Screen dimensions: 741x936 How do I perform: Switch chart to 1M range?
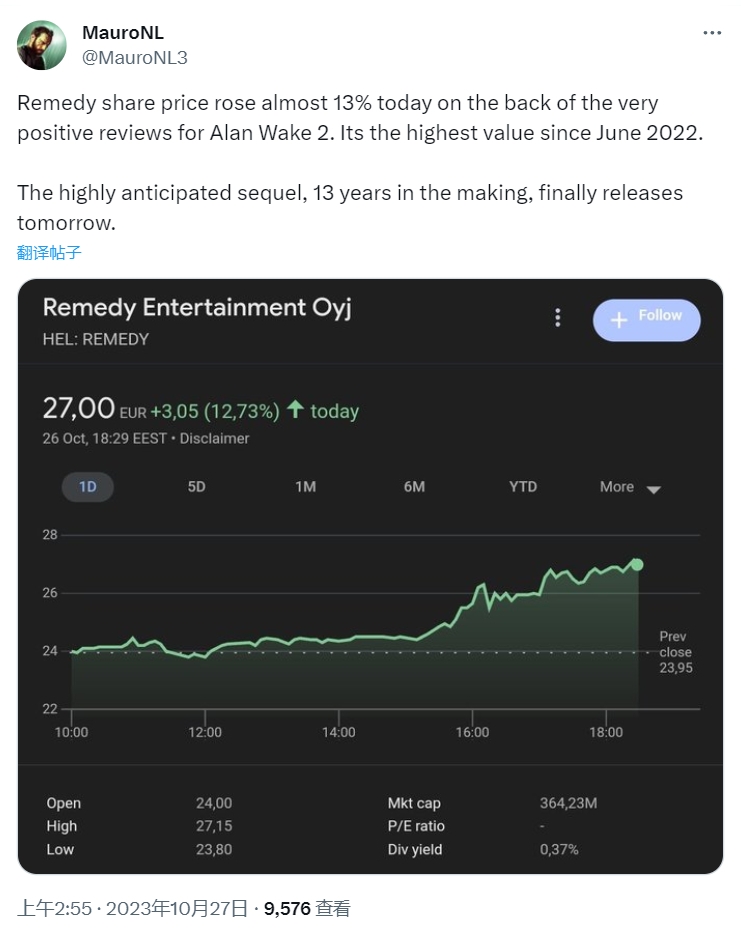point(305,487)
